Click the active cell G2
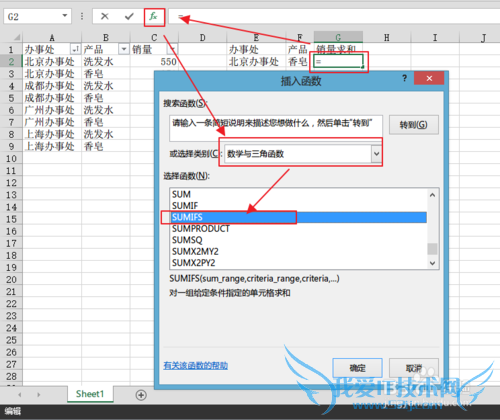The image size is (500, 420). pos(338,62)
